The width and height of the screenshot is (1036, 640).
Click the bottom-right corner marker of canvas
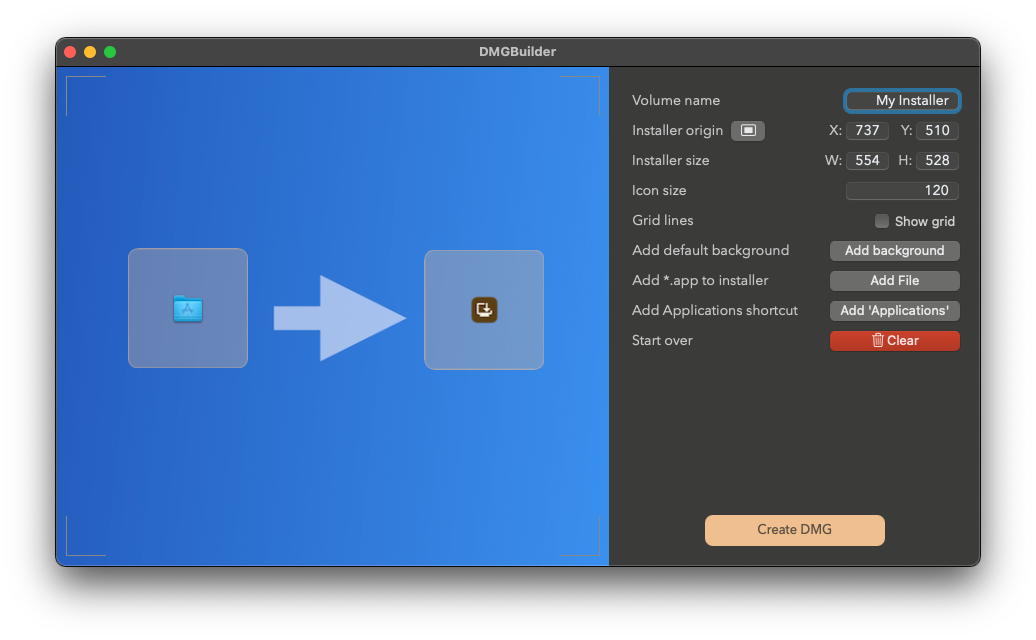[595, 551]
